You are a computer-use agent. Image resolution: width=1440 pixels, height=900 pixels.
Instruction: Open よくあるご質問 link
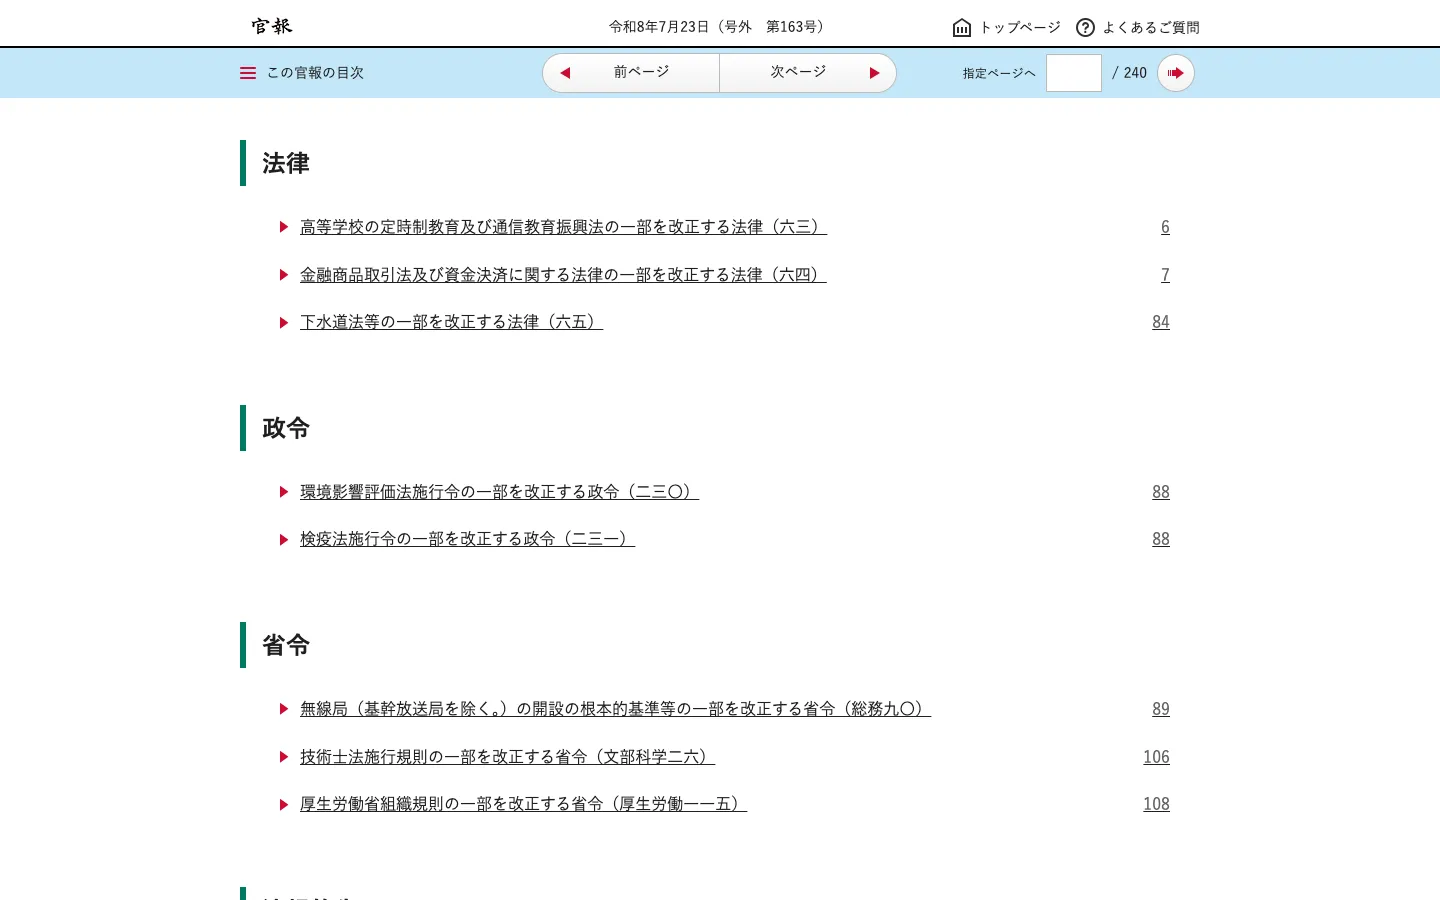tap(1151, 27)
